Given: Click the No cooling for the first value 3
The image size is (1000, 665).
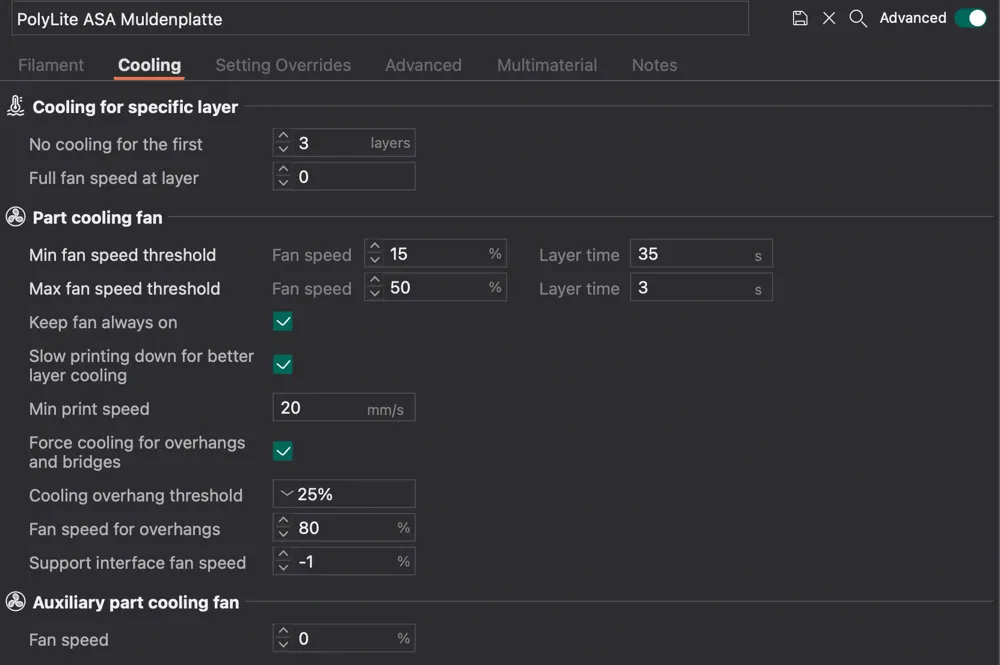Looking at the screenshot, I should [304, 143].
